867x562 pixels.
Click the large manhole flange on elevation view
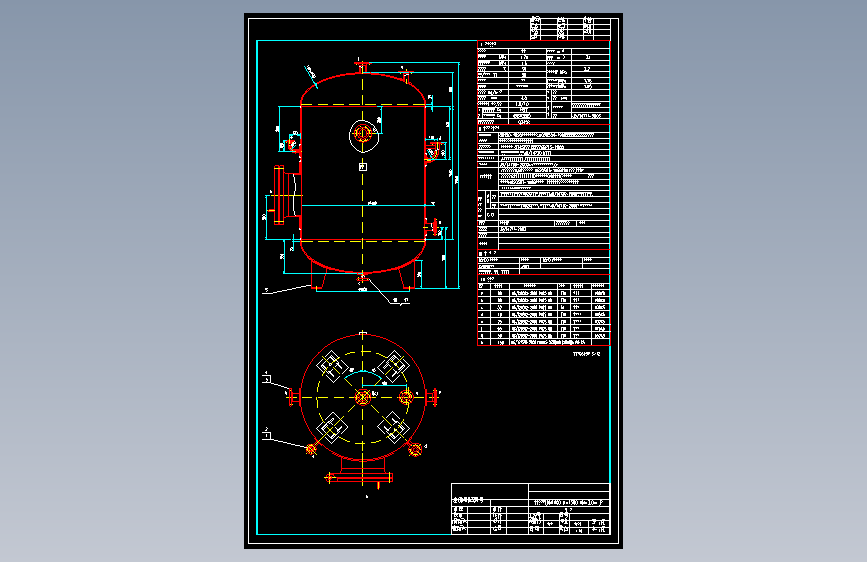tap(286, 195)
